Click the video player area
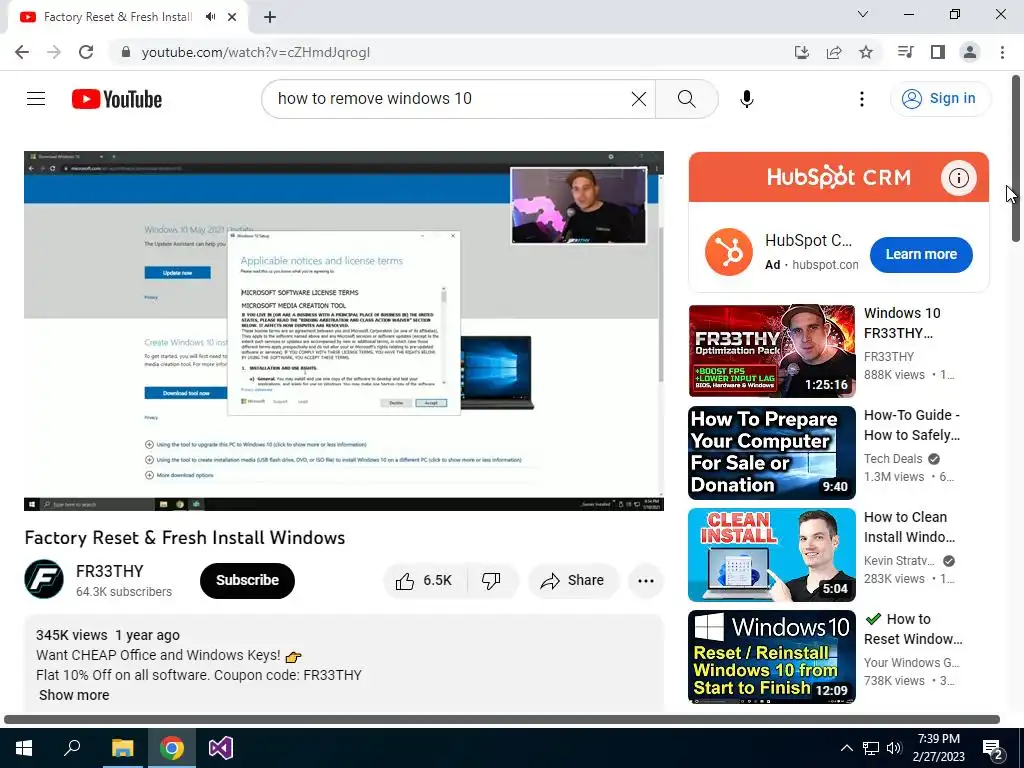Screen dimensions: 1024x768 coord(344,331)
